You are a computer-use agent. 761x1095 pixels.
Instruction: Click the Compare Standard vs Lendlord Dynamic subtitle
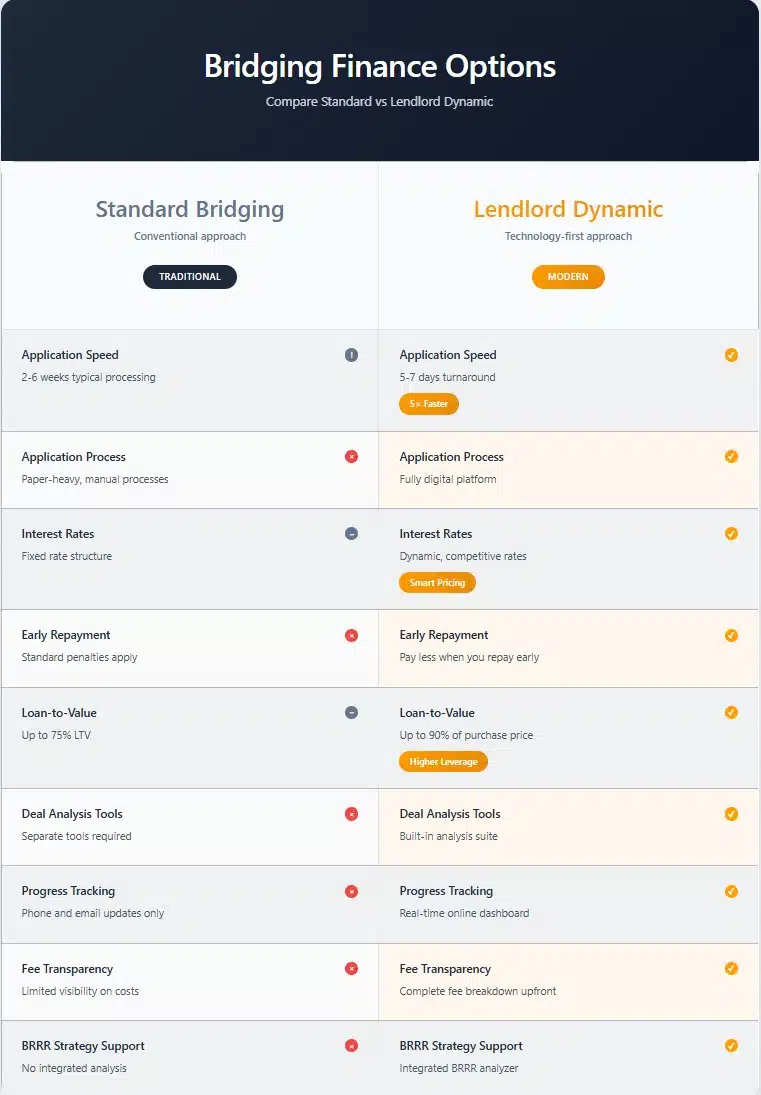tap(380, 102)
